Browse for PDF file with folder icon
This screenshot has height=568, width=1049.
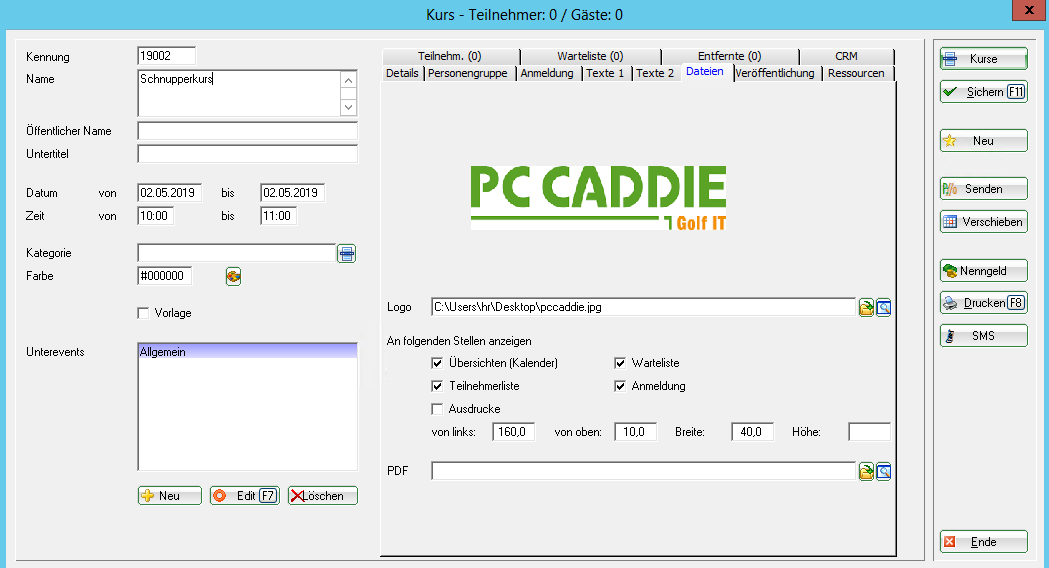(x=866, y=472)
